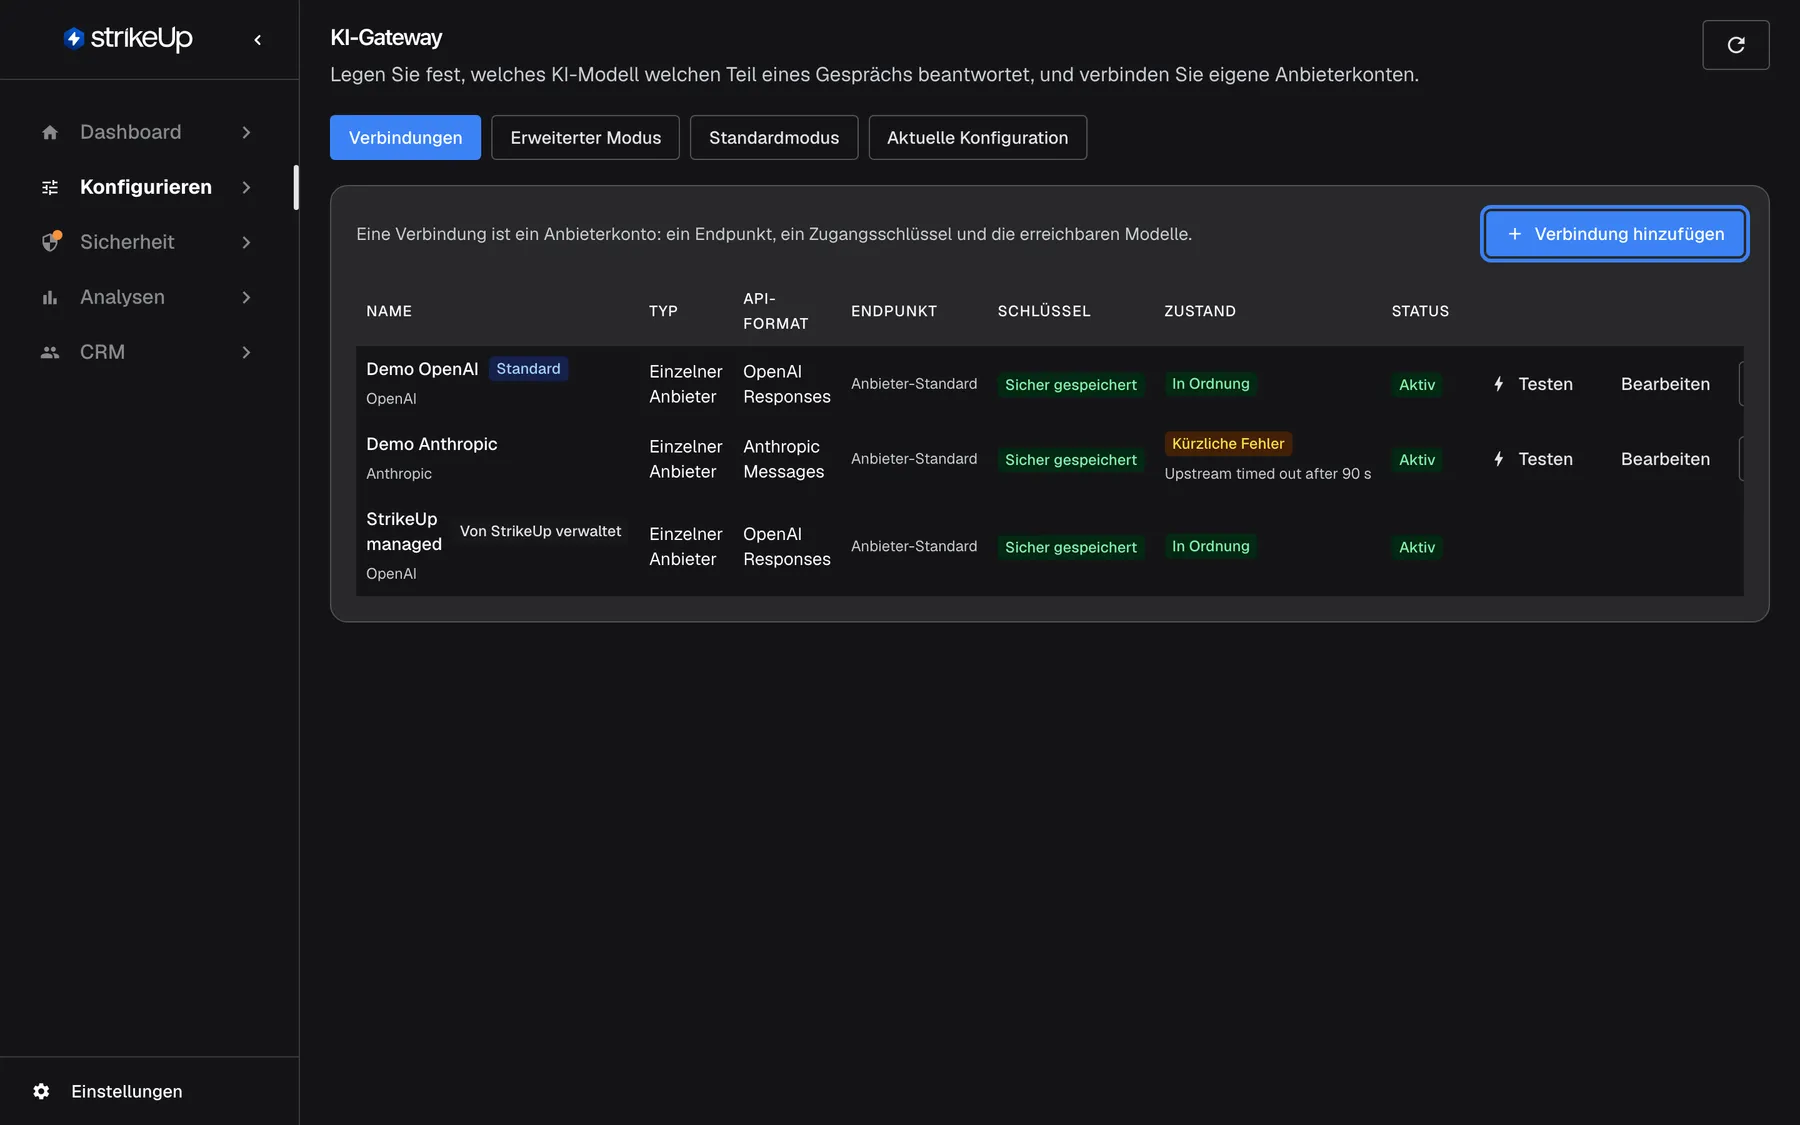Click 'Upstream timed out after 90 s' message
The image size is (1800, 1125).
1267,474
